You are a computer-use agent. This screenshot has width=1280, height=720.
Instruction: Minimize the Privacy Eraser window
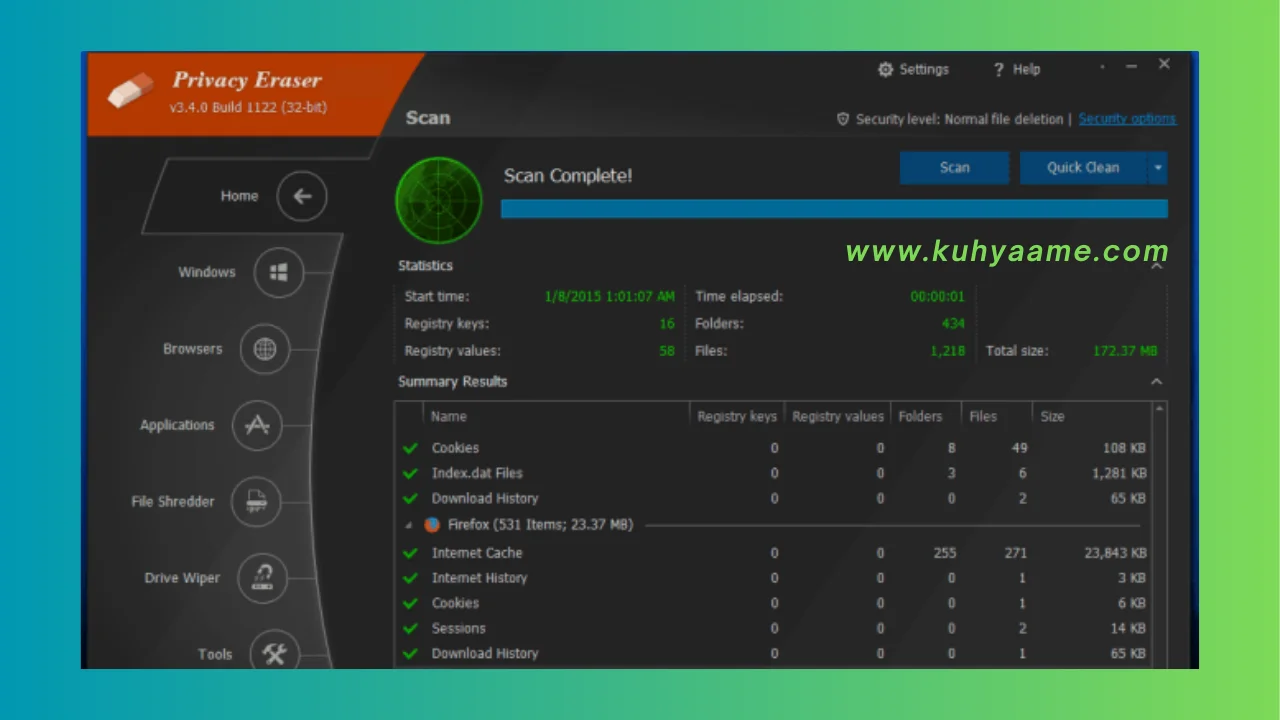(x=1132, y=66)
